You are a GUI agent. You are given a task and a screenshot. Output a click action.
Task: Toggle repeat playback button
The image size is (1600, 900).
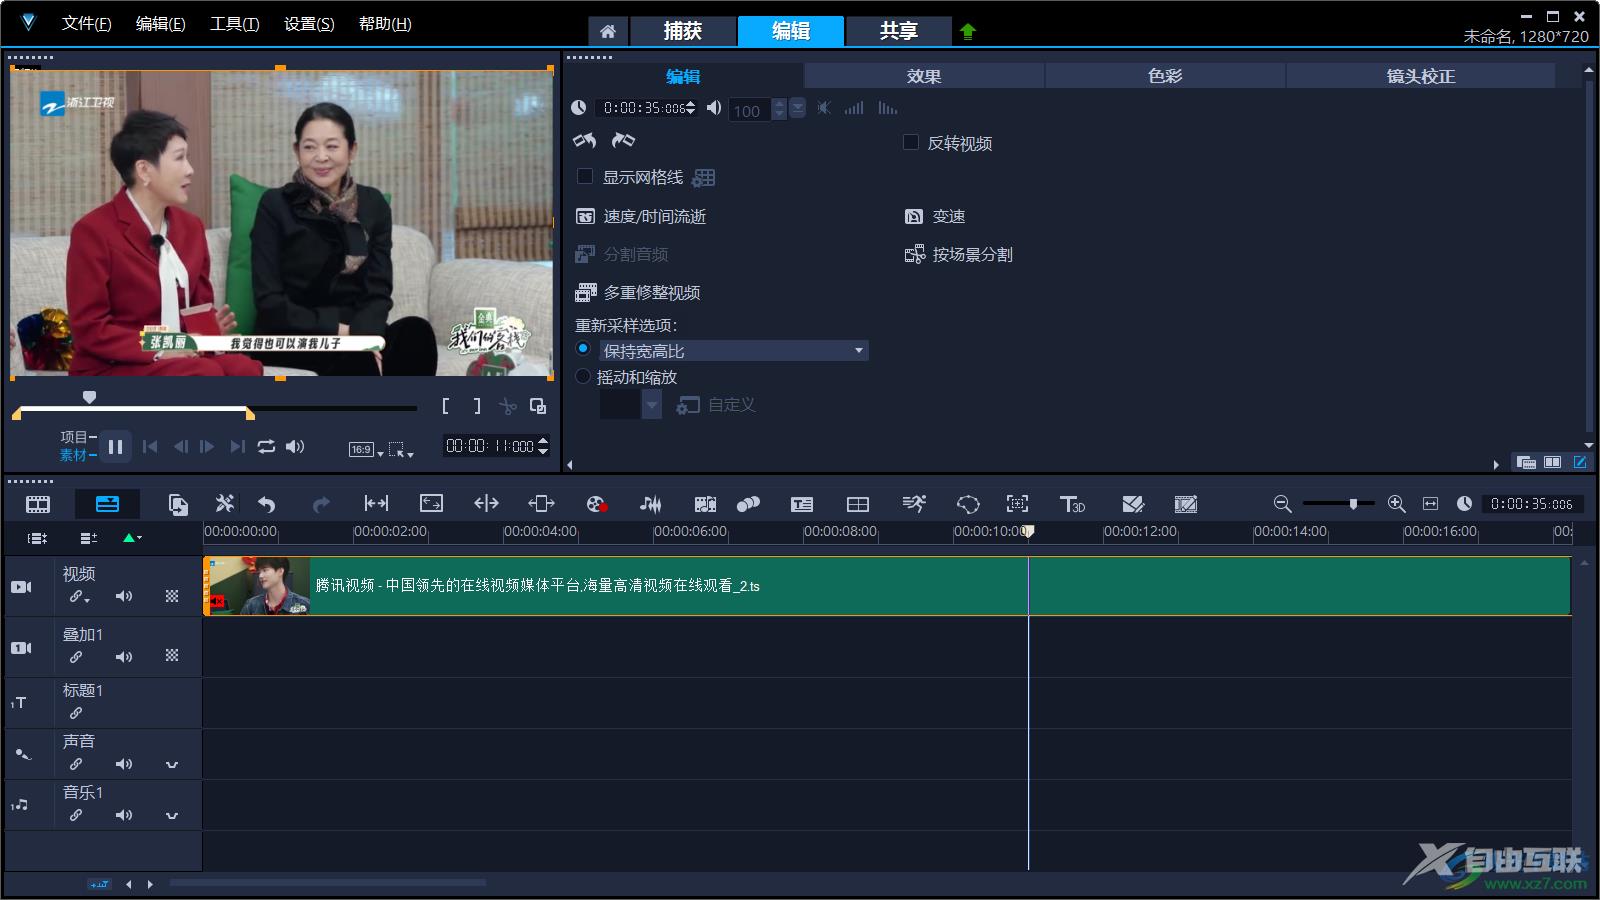tap(266, 447)
